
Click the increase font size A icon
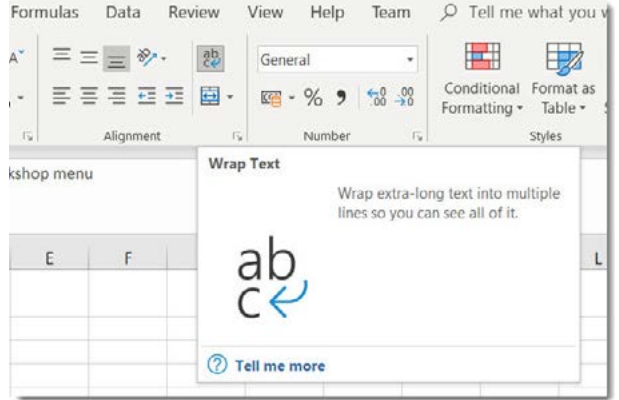click(17, 57)
